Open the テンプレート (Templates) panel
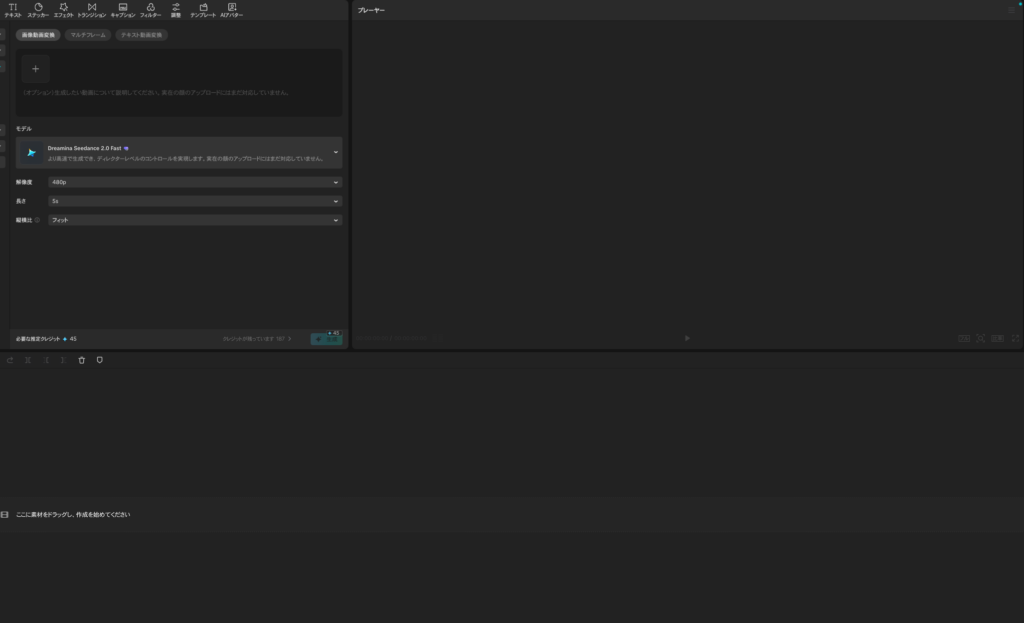The image size is (1024, 623). click(203, 10)
